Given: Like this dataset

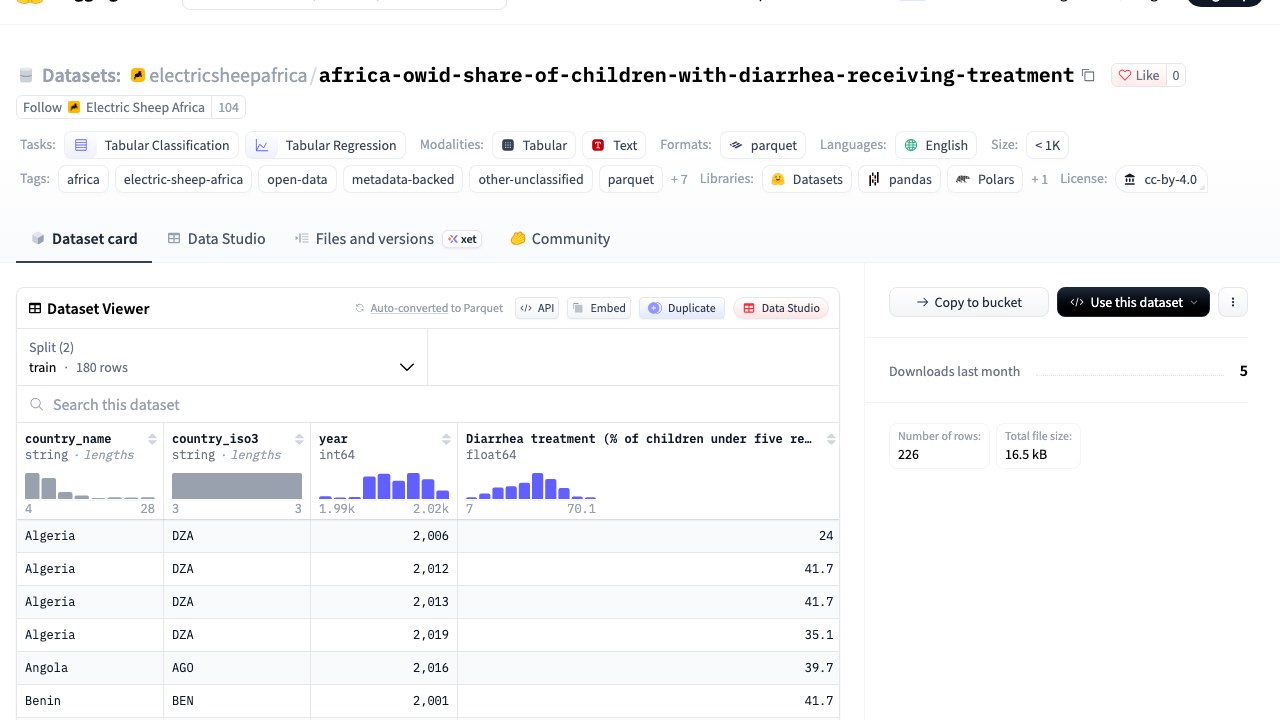Looking at the screenshot, I should [x=1138, y=75].
